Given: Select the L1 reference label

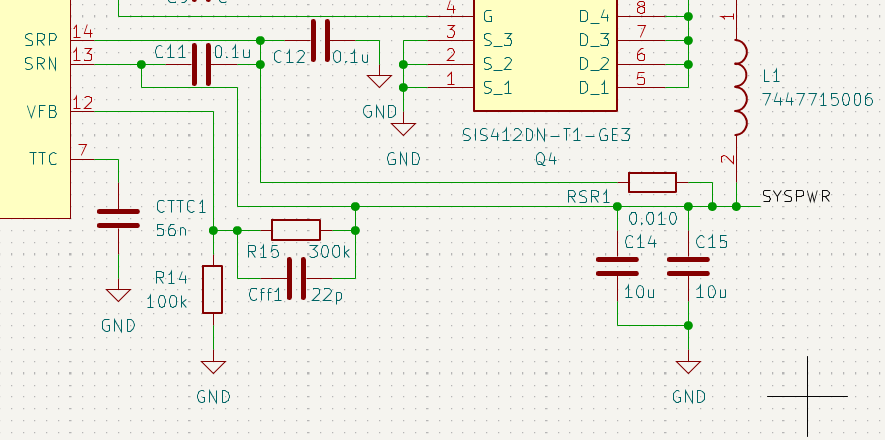Looking at the screenshot, I should (x=771, y=76).
